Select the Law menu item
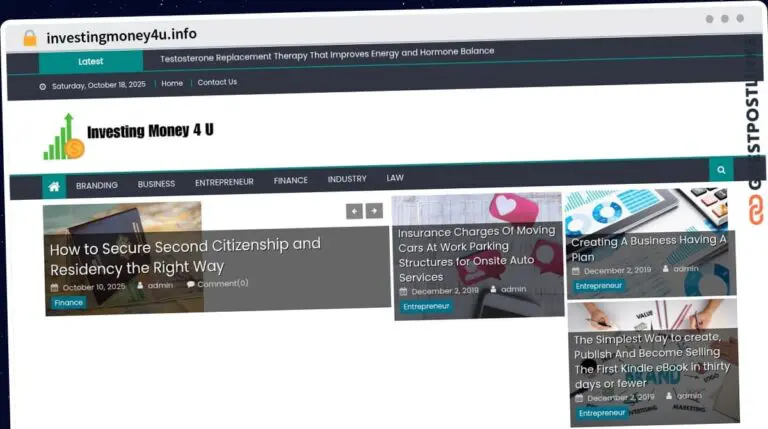Screen dimensions: 768x429 click(395, 178)
